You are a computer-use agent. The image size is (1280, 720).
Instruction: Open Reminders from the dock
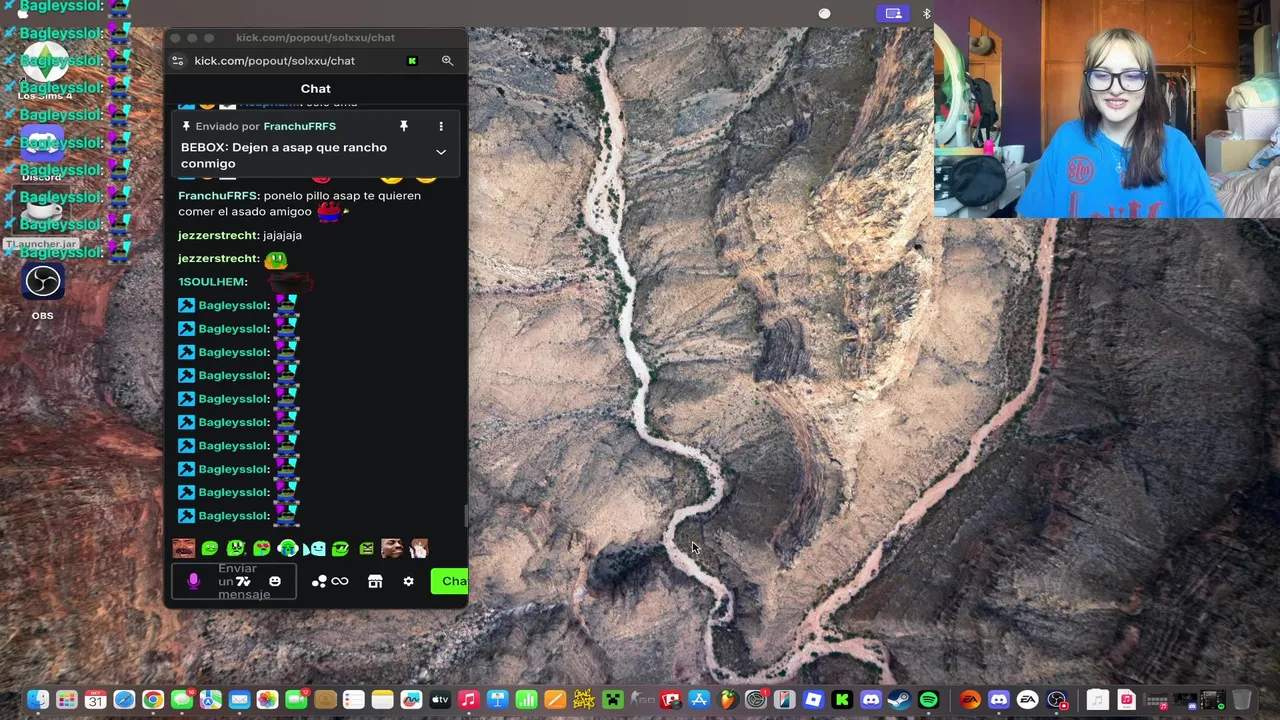click(353, 700)
